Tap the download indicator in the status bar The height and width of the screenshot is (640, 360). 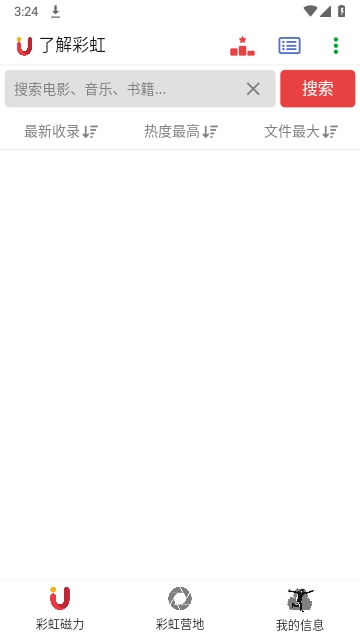point(56,12)
